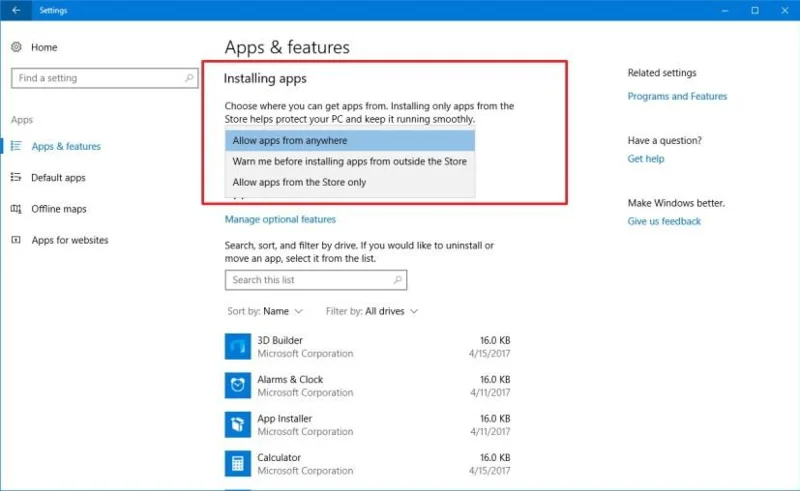Image resolution: width=800 pixels, height=491 pixels.
Task: Open Apps & features section
Action: point(66,146)
